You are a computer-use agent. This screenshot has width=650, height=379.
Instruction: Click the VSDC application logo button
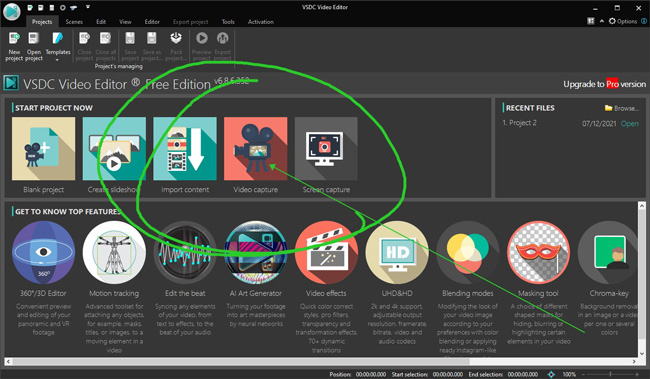pos(12,12)
